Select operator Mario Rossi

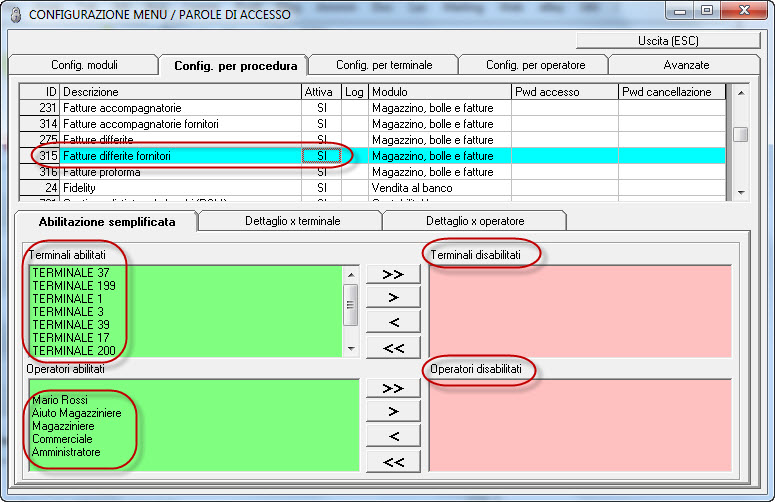[x=60, y=400]
